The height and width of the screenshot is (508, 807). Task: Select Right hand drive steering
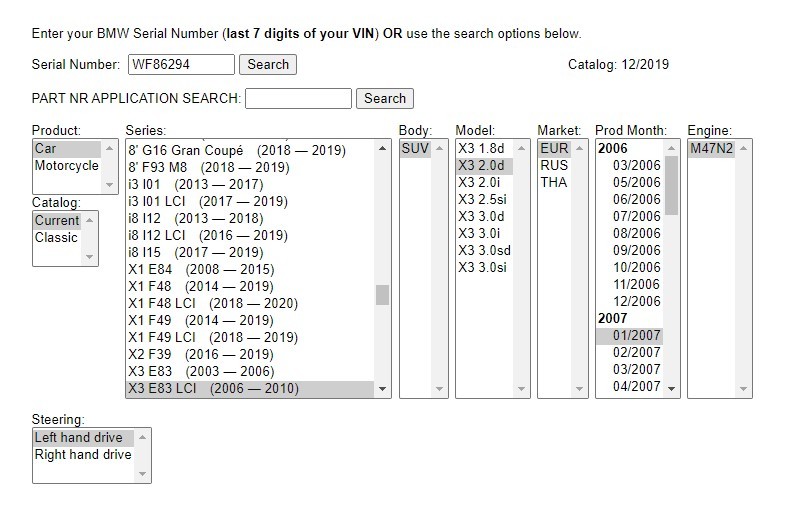pyautogui.click(x=83, y=455)
